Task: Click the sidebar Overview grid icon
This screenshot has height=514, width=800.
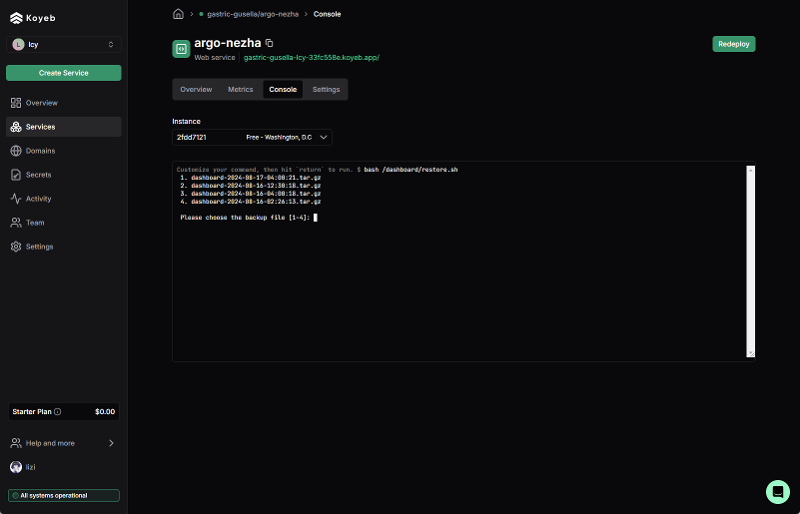Action: coord(16,103)
